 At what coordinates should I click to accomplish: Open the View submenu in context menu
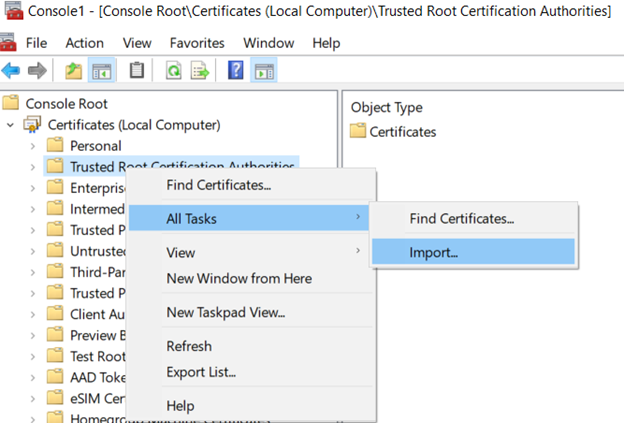[181, 253]
